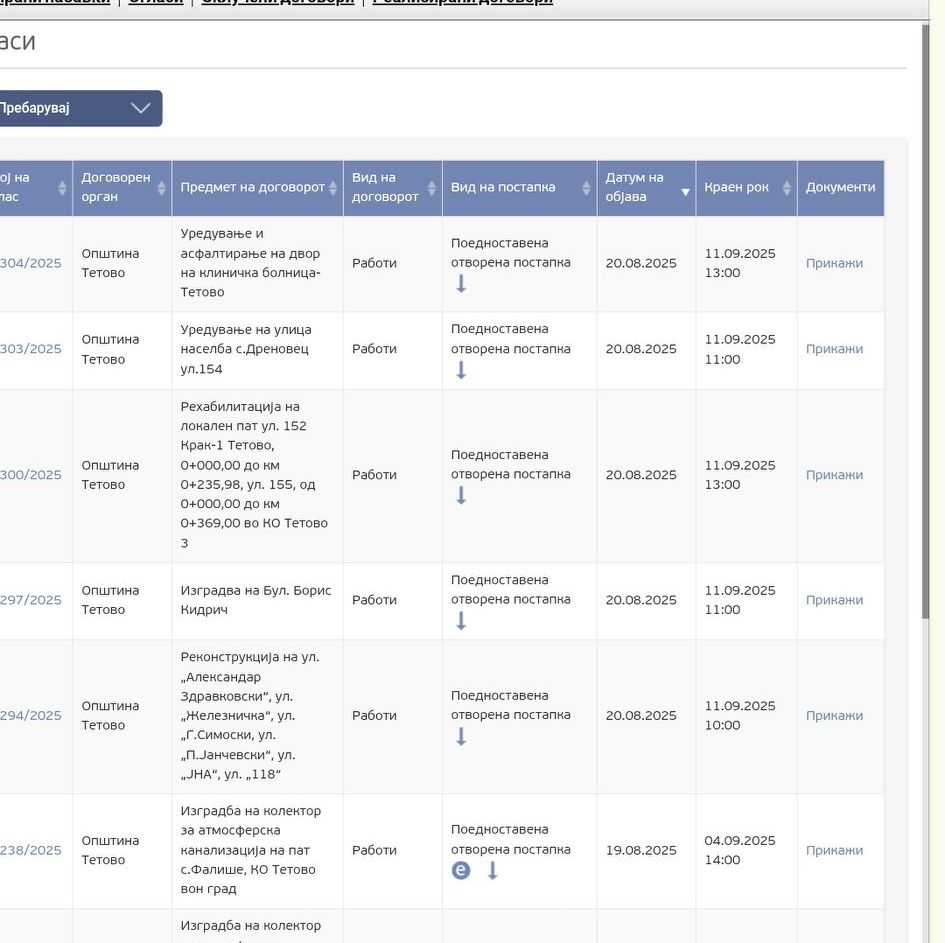Click the round 'e' icon in row 238/2025

click(461, 870)
